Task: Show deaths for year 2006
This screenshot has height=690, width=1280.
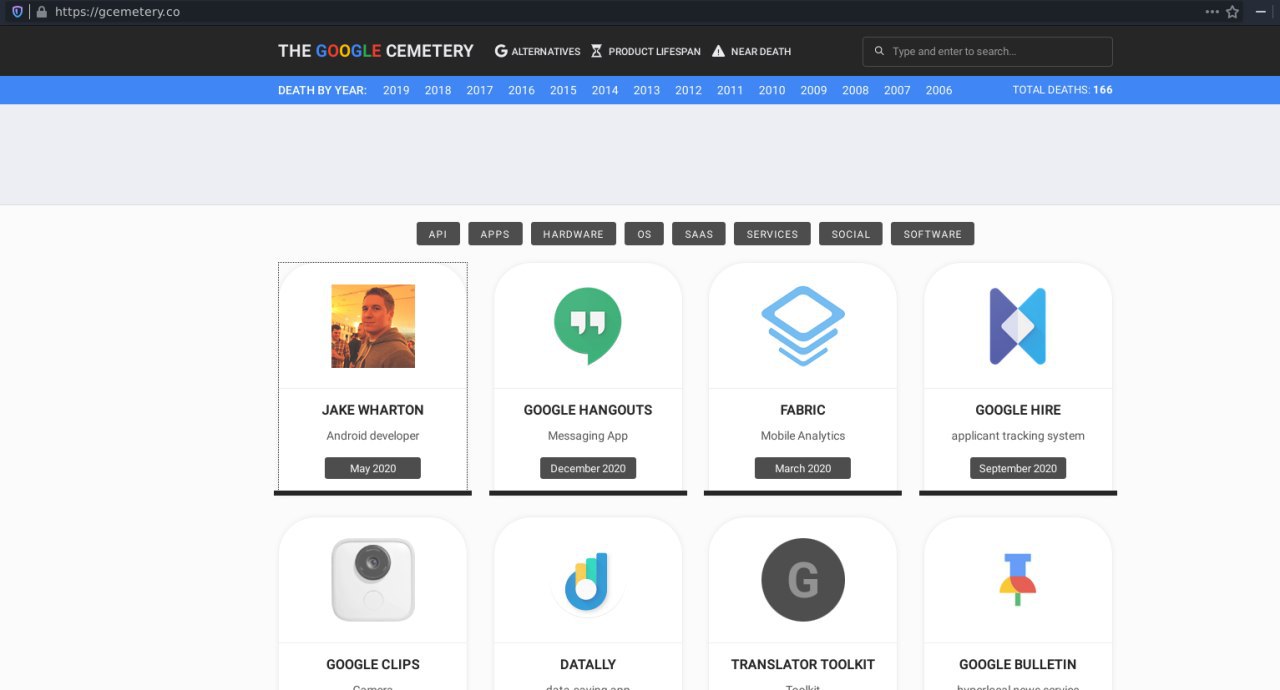Action: [x=939, y=90]
